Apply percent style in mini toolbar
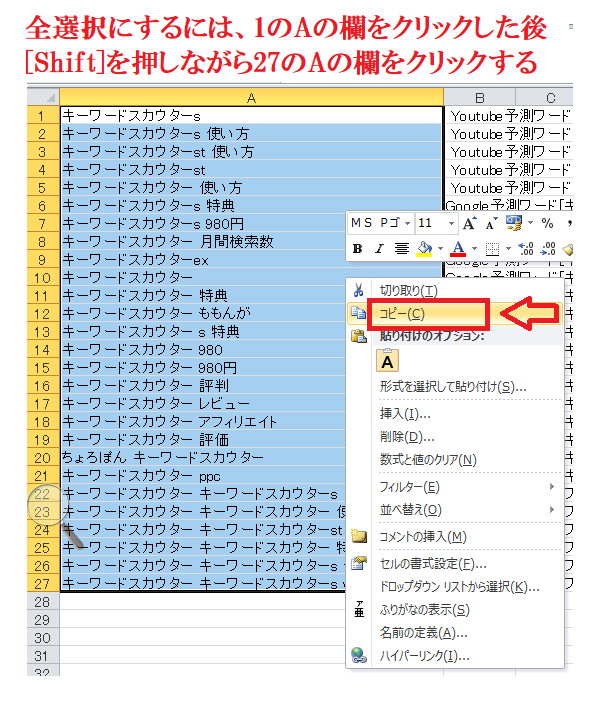Screen dimensions: 613x718 tap(548, 223)
